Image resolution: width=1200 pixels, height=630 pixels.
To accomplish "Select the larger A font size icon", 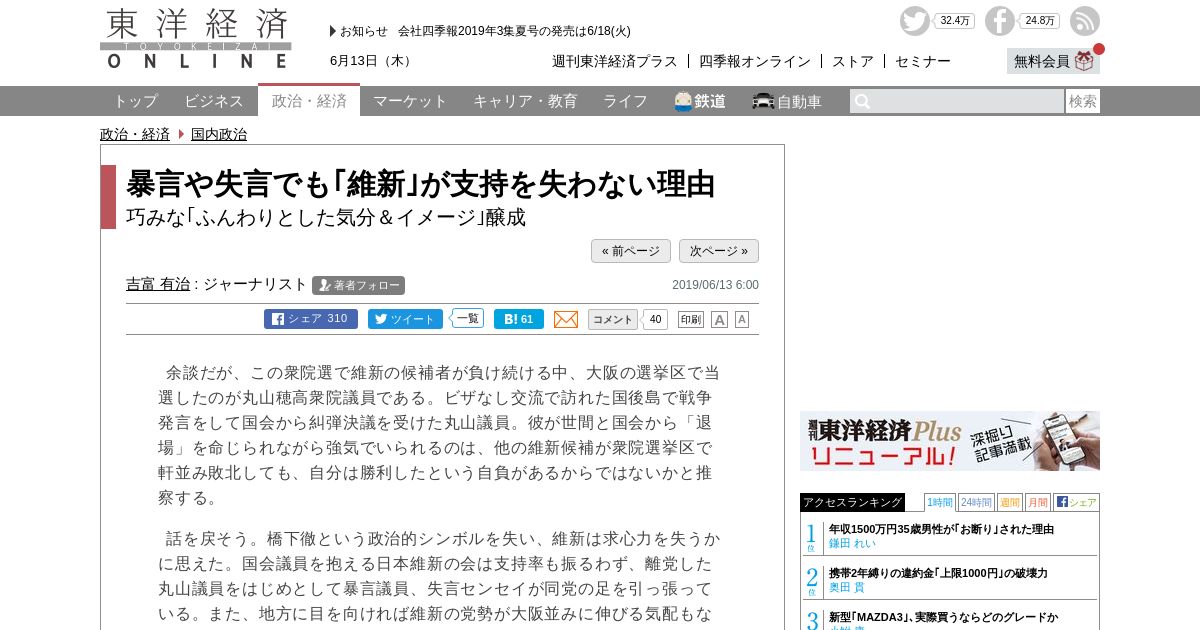I will [x=719, y=320].
